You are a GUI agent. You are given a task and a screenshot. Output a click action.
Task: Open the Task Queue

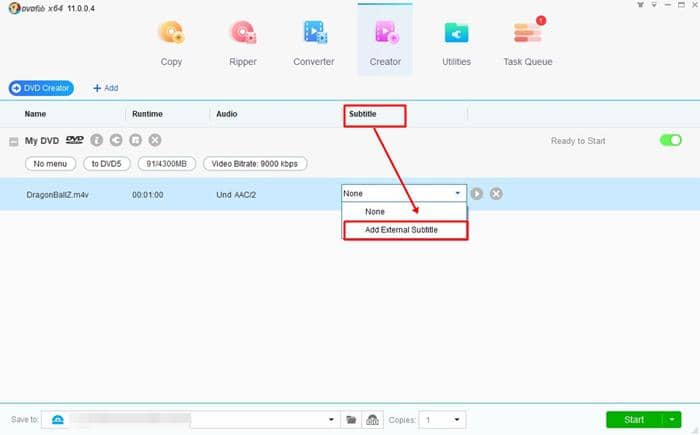(x=528, y=42)
